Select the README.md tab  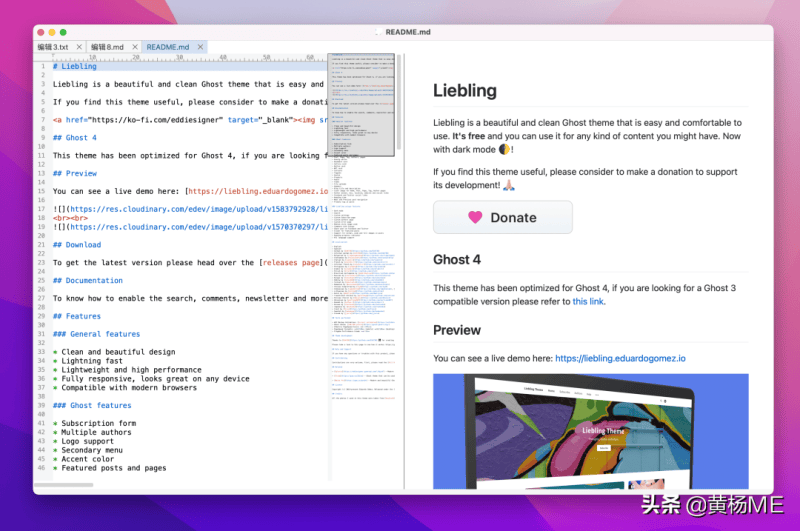167,47
